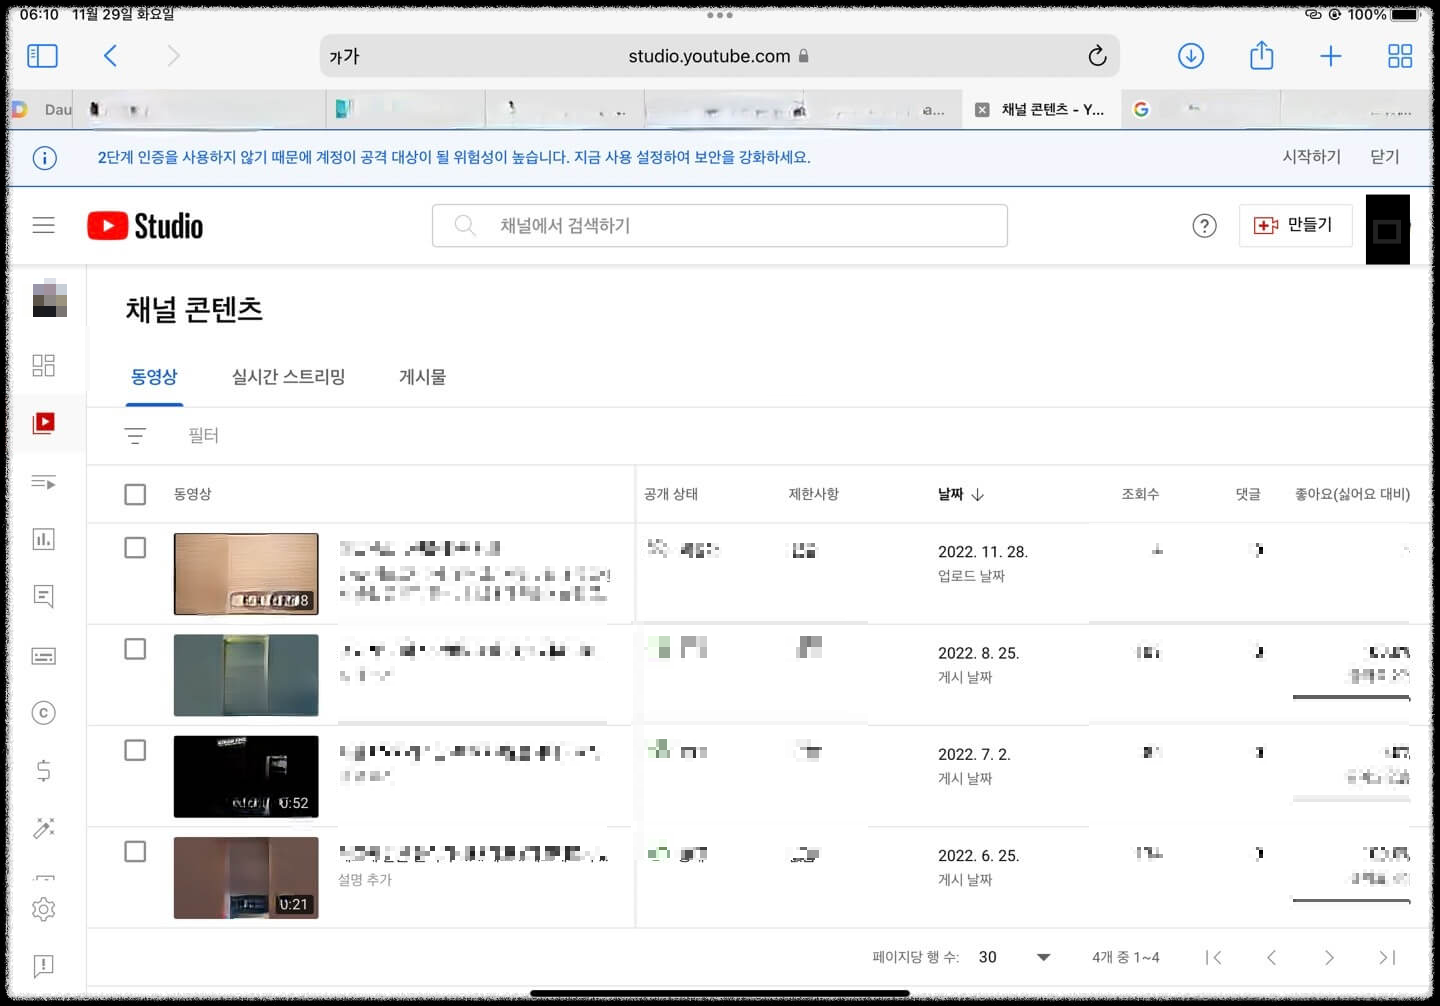Switch to the 실시간 스트리밍 tab
Viewport: 1440px width, 1006px height.
(x=287, y=377)
